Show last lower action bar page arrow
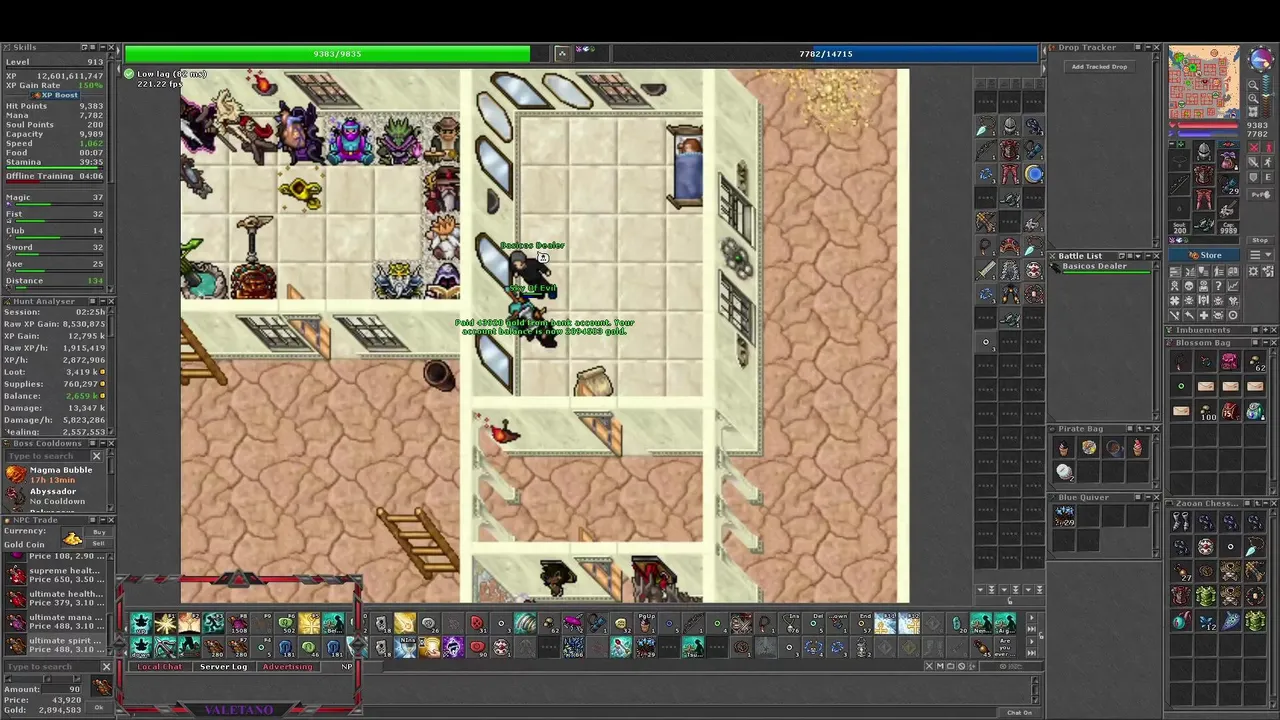The image size is (1280, 720). click(1032, 653)
